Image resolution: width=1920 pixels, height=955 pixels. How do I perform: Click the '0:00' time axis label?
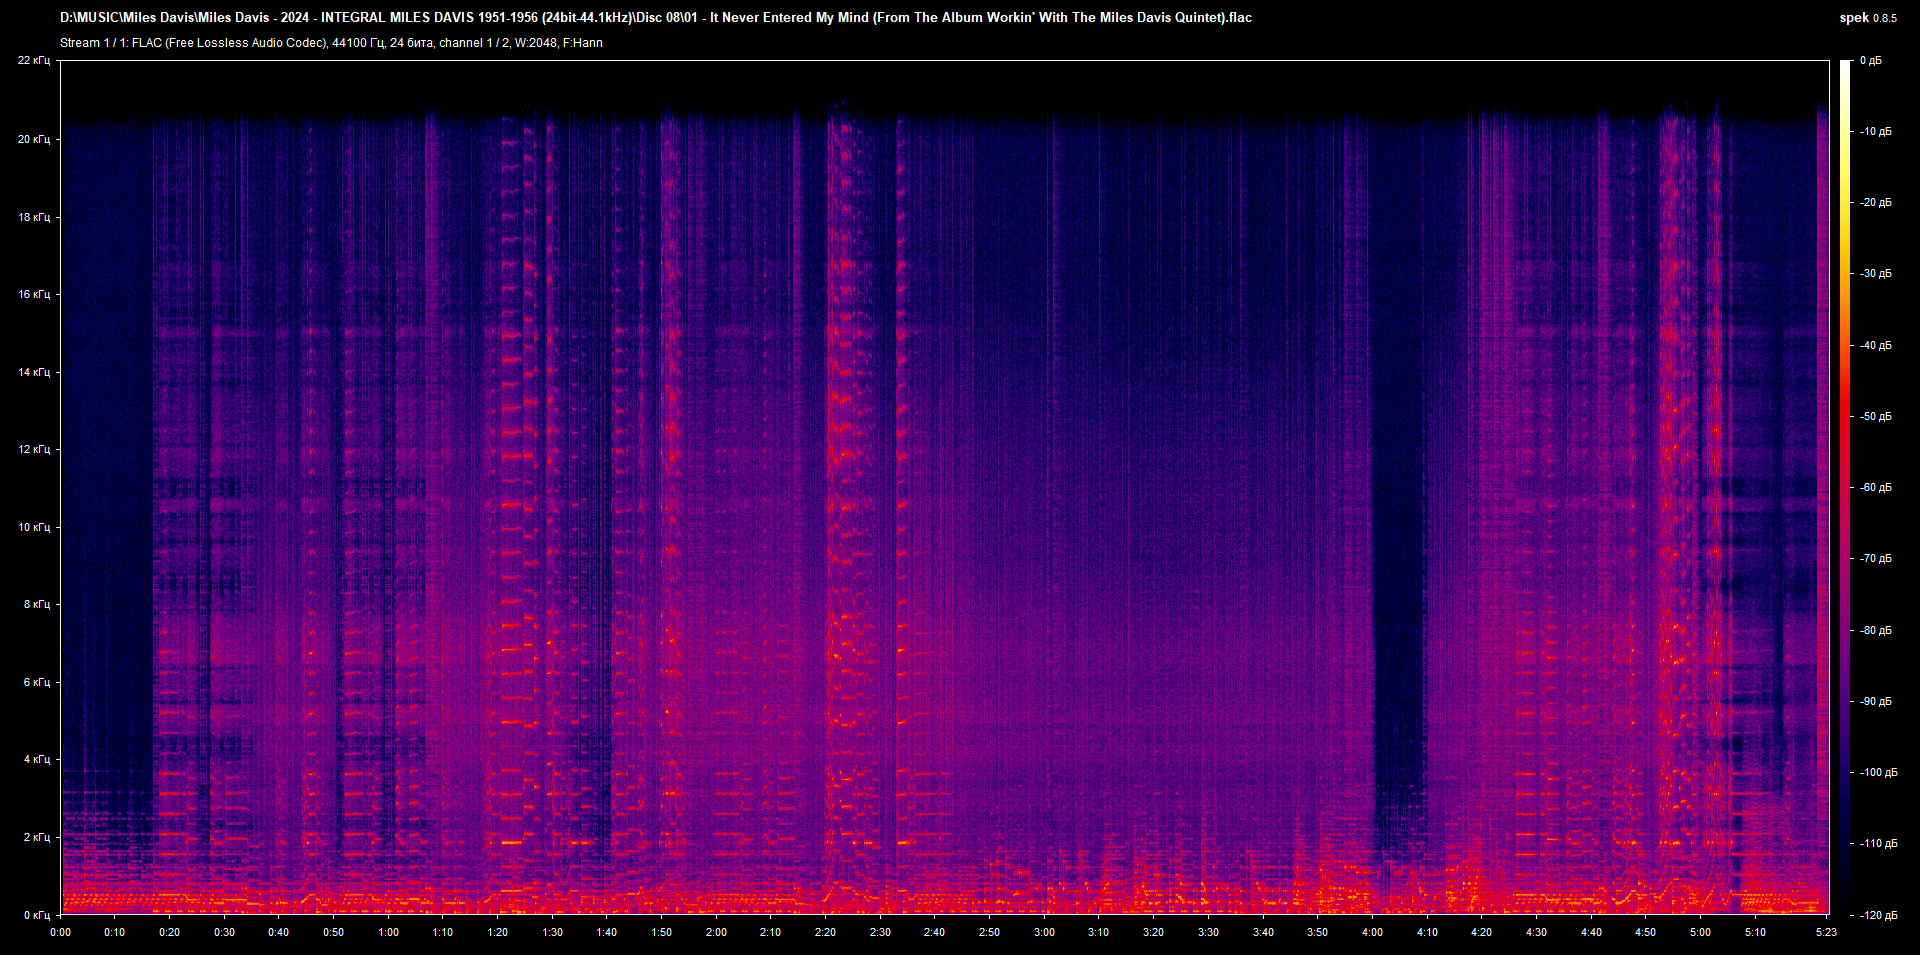point(61,932)
